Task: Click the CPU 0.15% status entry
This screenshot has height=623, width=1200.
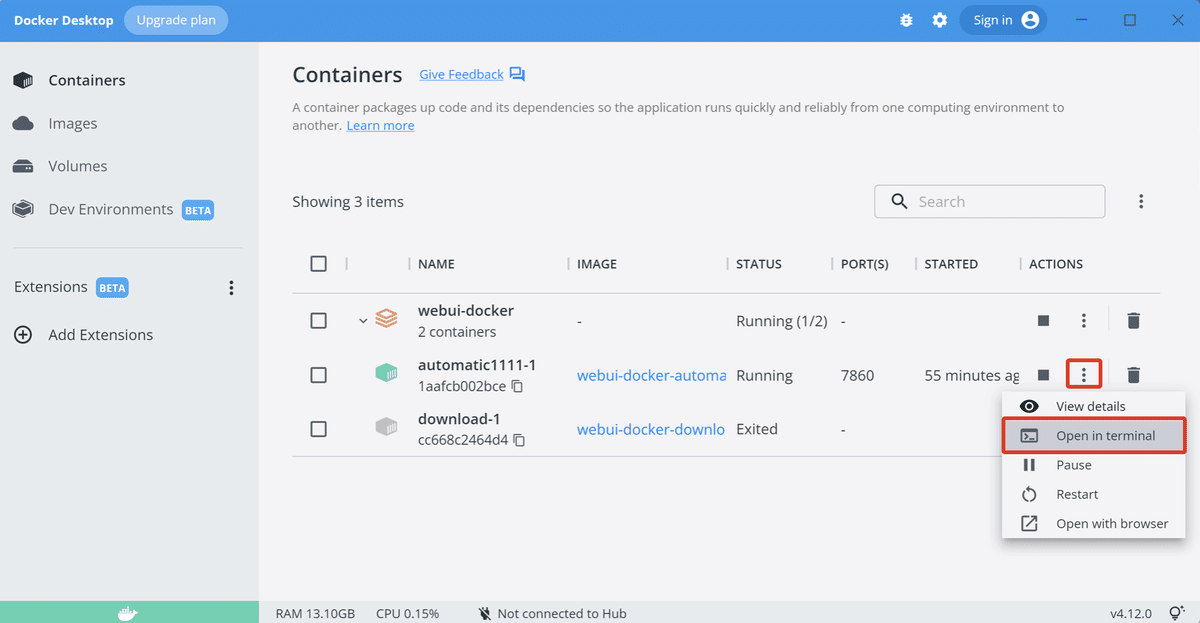Action: point(407,613)
